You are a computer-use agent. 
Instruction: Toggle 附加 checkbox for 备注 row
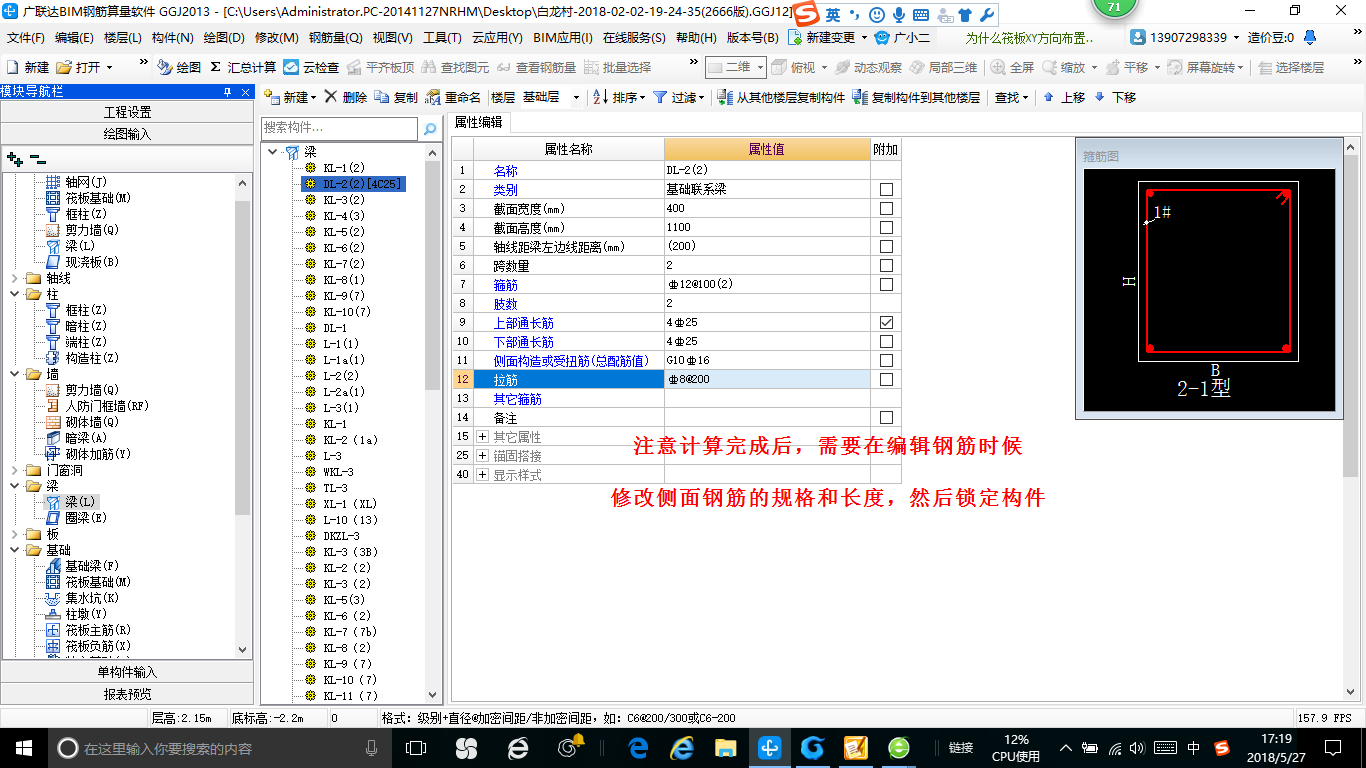pyautogui.click(x=886, y=418)
